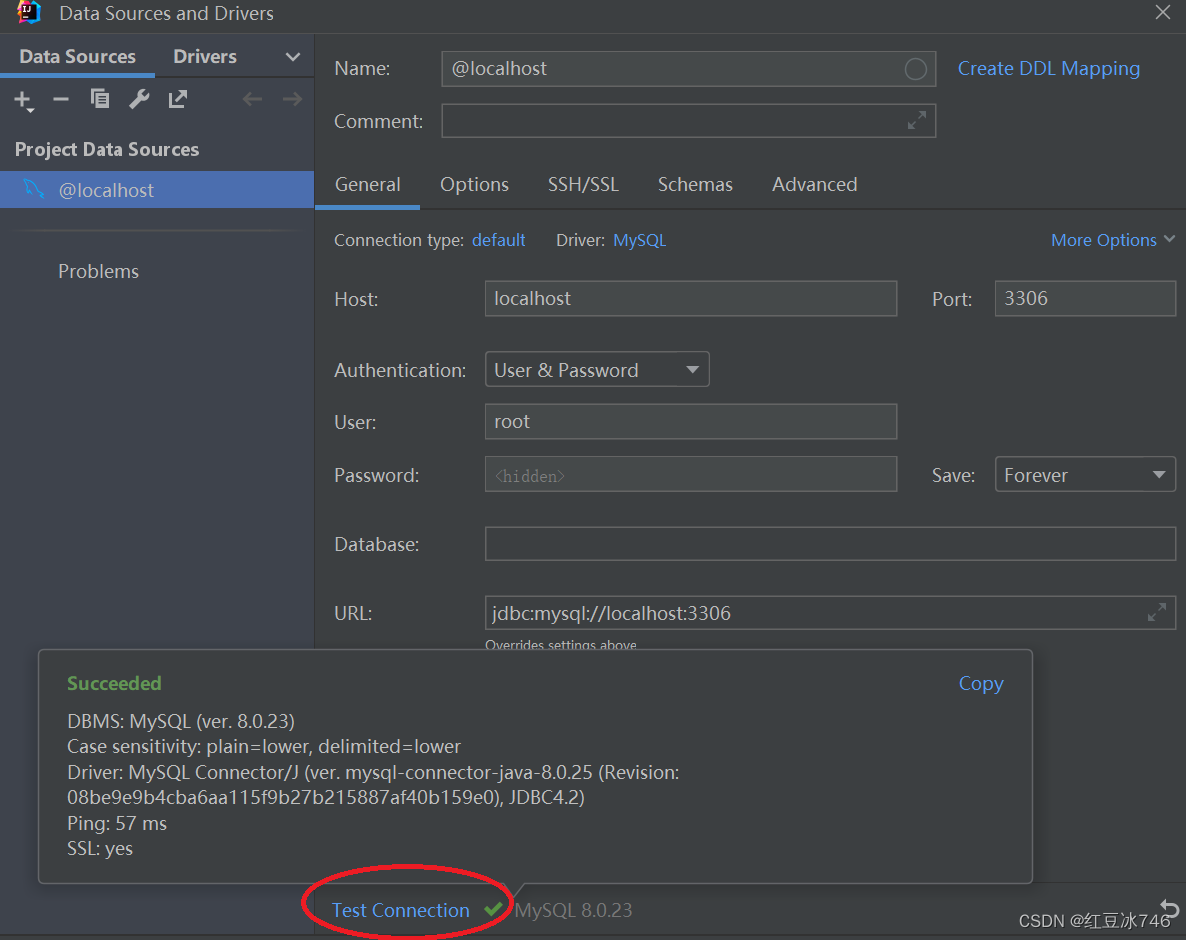Remove the selected data source with minus icon
Image resolution: width=1186 pixels, height=940 pixels.
61,99
